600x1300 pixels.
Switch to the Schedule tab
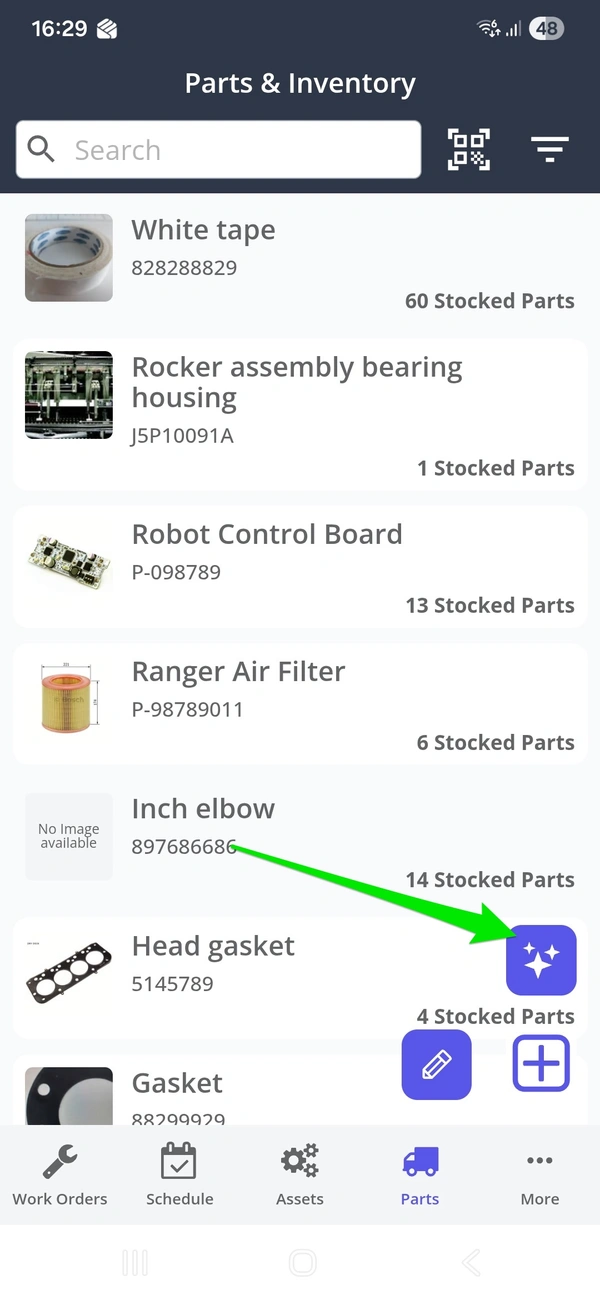point(180,1175)
